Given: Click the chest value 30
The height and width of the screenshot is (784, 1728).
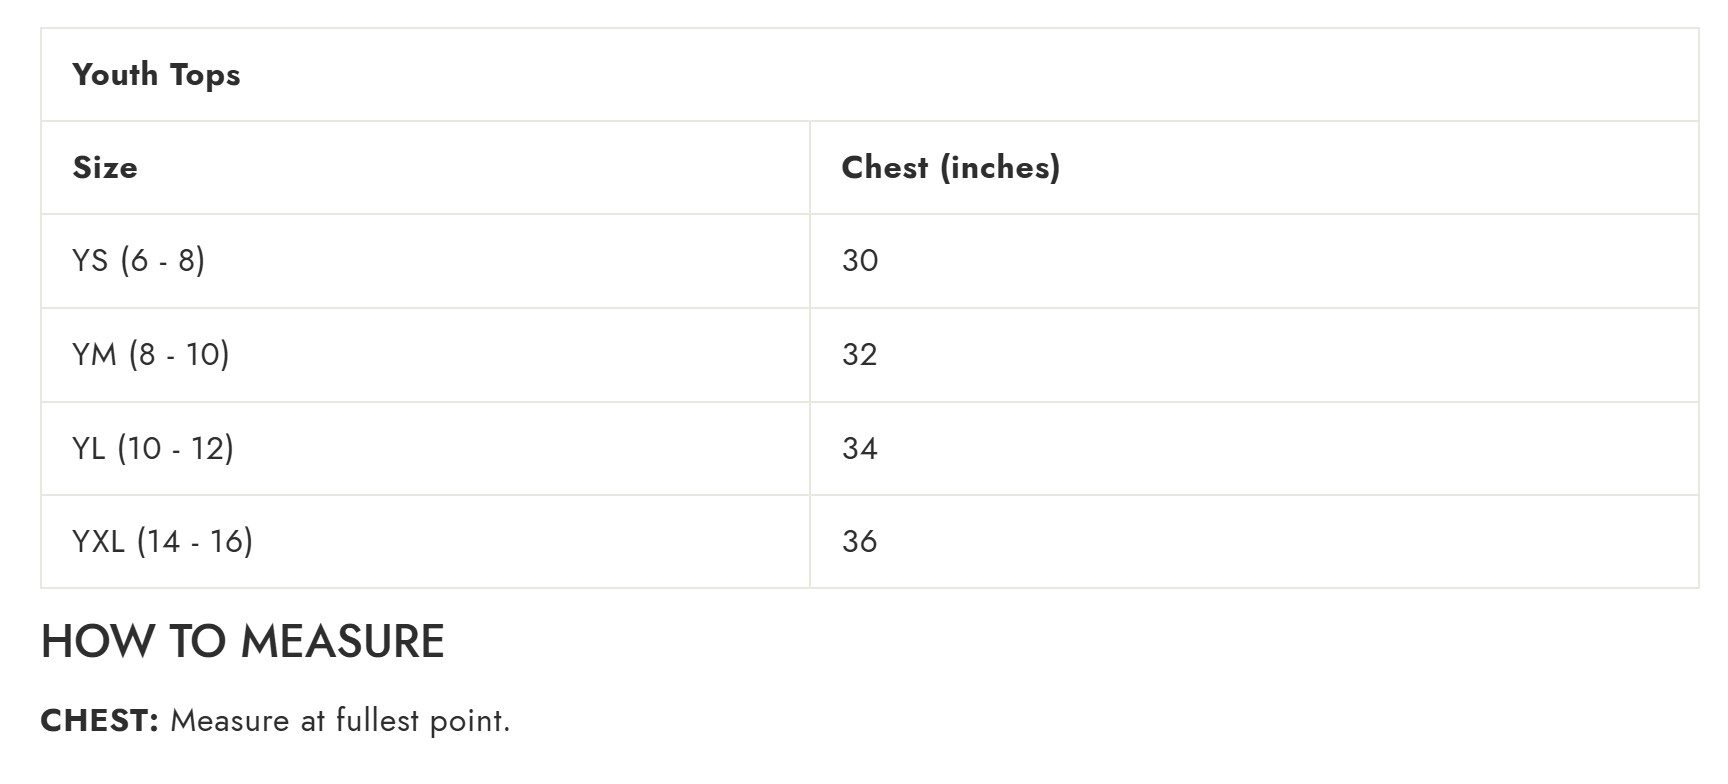Looking at the screenshot, I should (860, 261).
